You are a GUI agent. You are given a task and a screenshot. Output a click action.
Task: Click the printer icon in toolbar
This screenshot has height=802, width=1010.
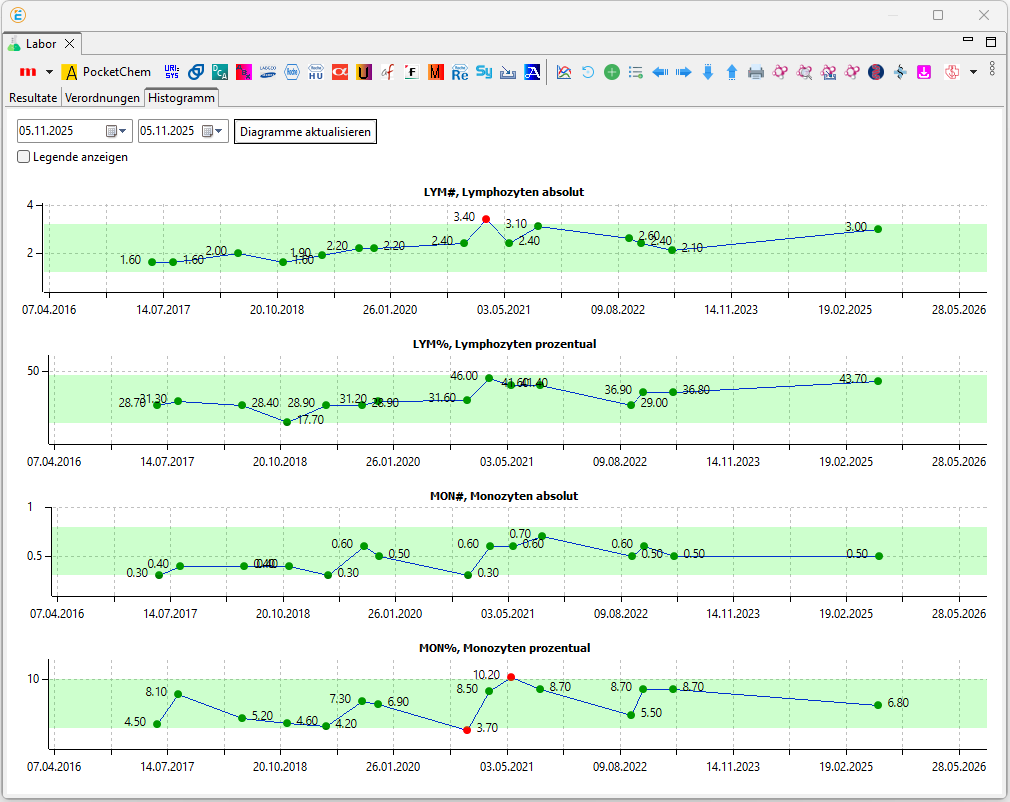[756, 72]
